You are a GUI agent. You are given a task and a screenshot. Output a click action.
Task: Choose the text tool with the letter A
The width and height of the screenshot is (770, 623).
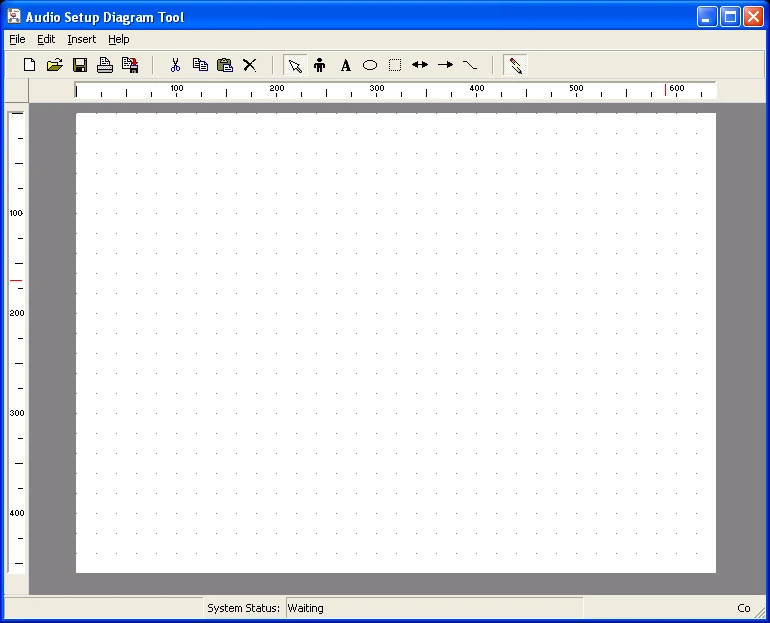click(x=345, y=65)
